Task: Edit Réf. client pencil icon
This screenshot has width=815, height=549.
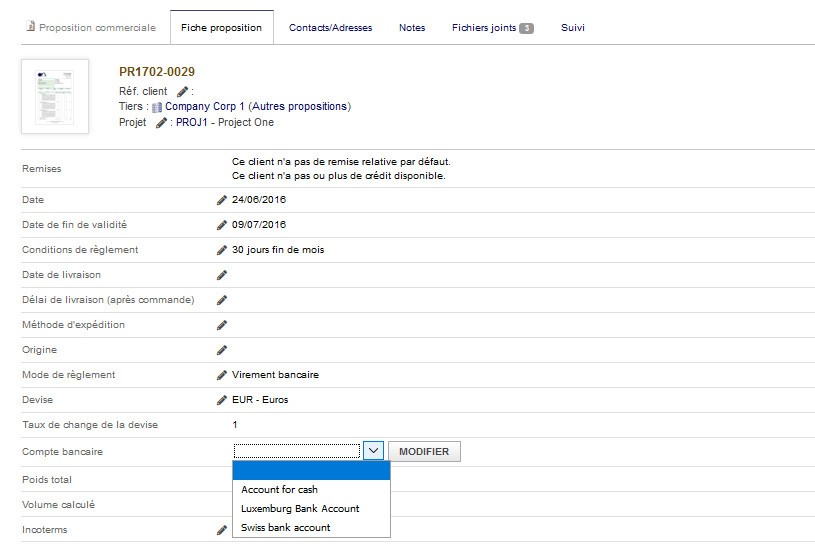Action: coord(182,91)
